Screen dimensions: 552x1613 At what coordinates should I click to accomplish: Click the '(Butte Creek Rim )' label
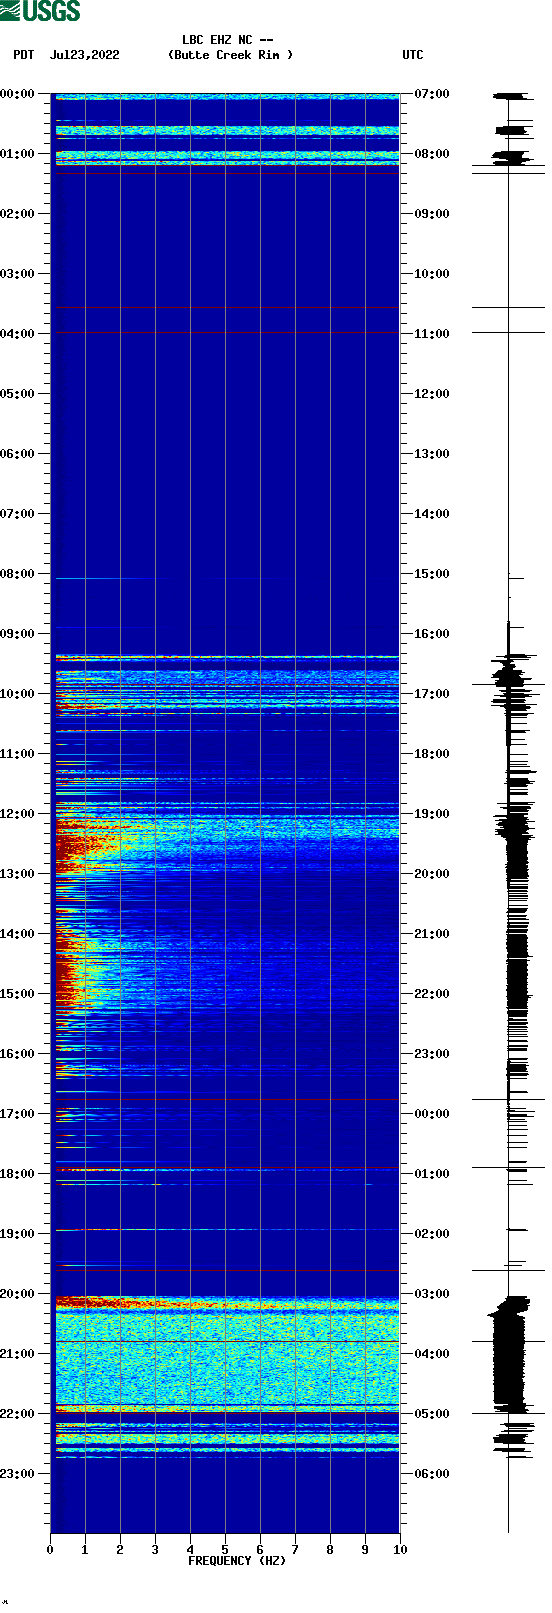[231, 55]
